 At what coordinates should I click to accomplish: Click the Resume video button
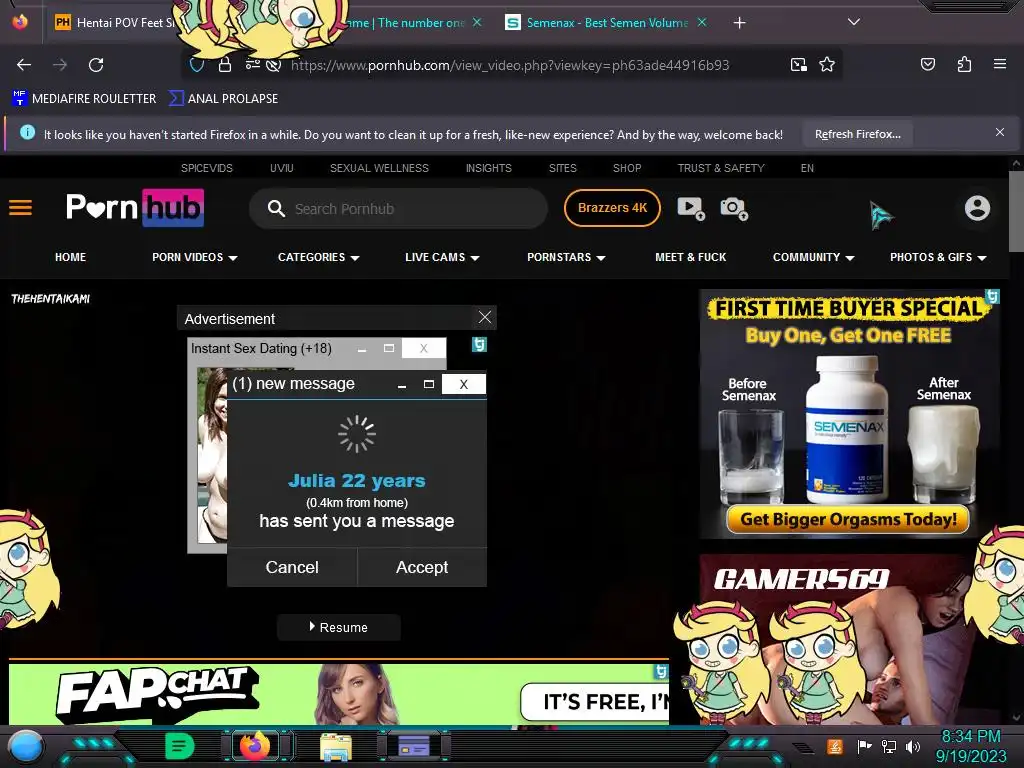pyautogui.click(x=338, y=628)
